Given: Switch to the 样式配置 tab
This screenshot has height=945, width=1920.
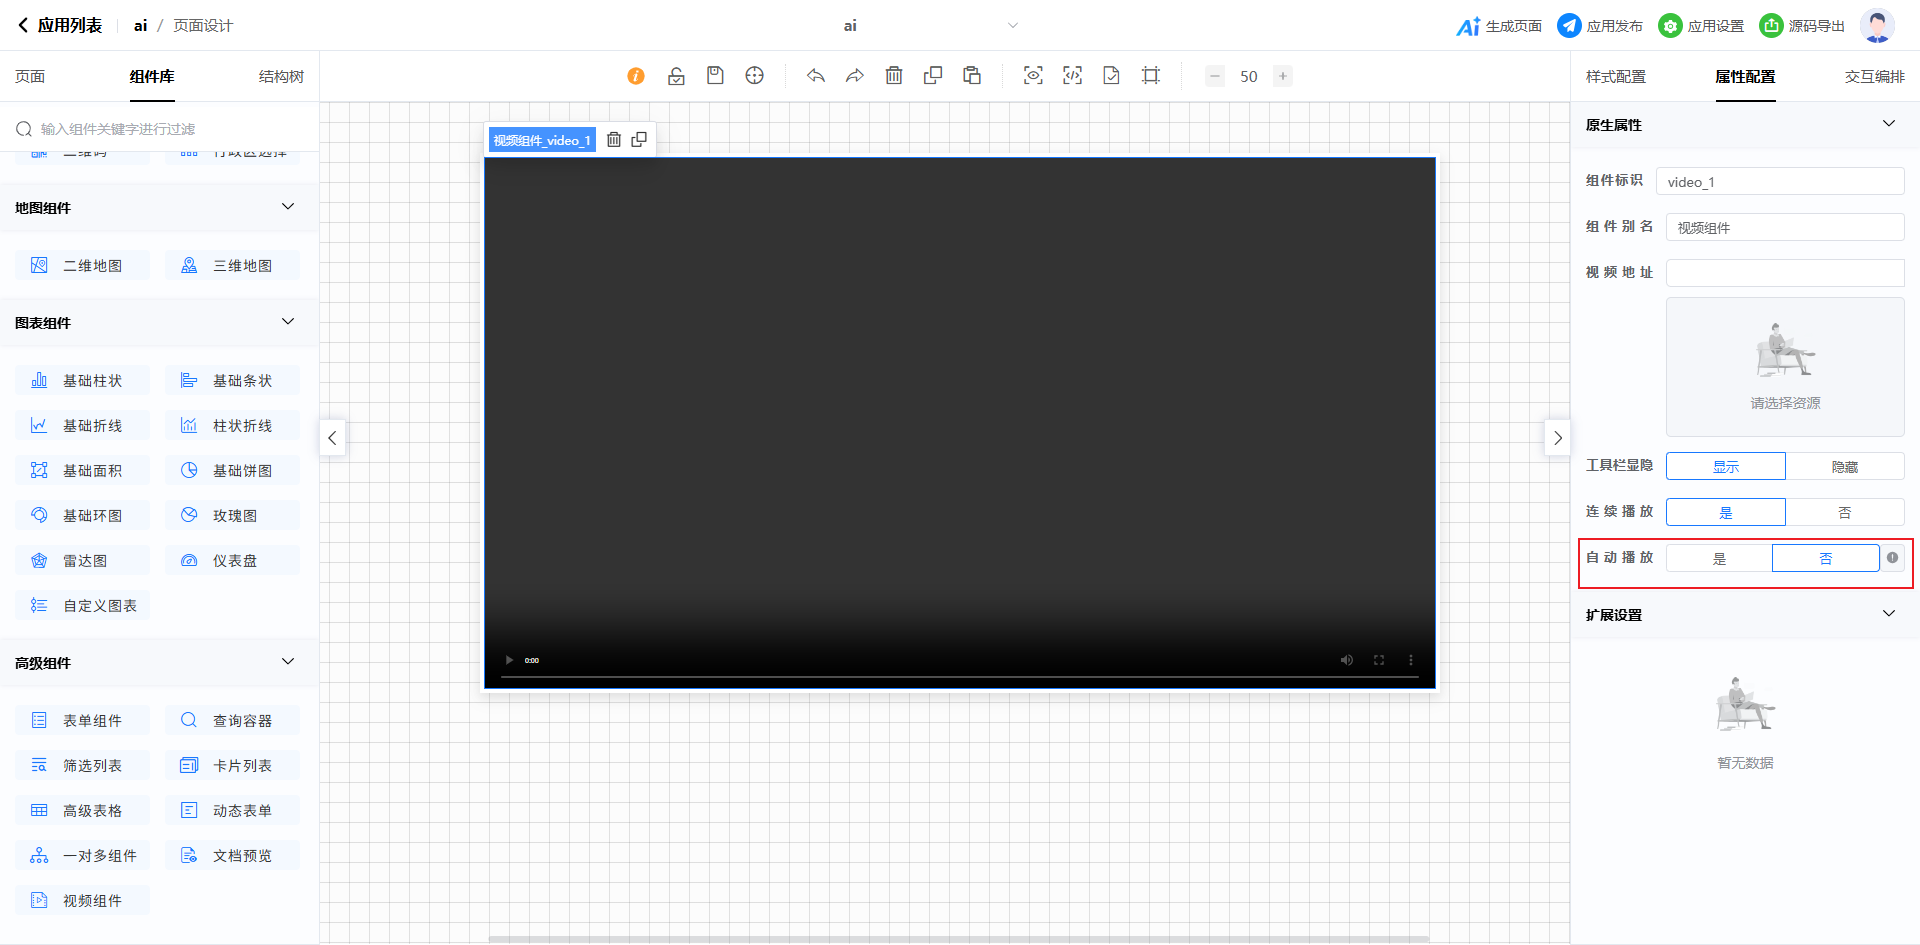Looking at the screenshot, I should click(x=1615, y=77).
